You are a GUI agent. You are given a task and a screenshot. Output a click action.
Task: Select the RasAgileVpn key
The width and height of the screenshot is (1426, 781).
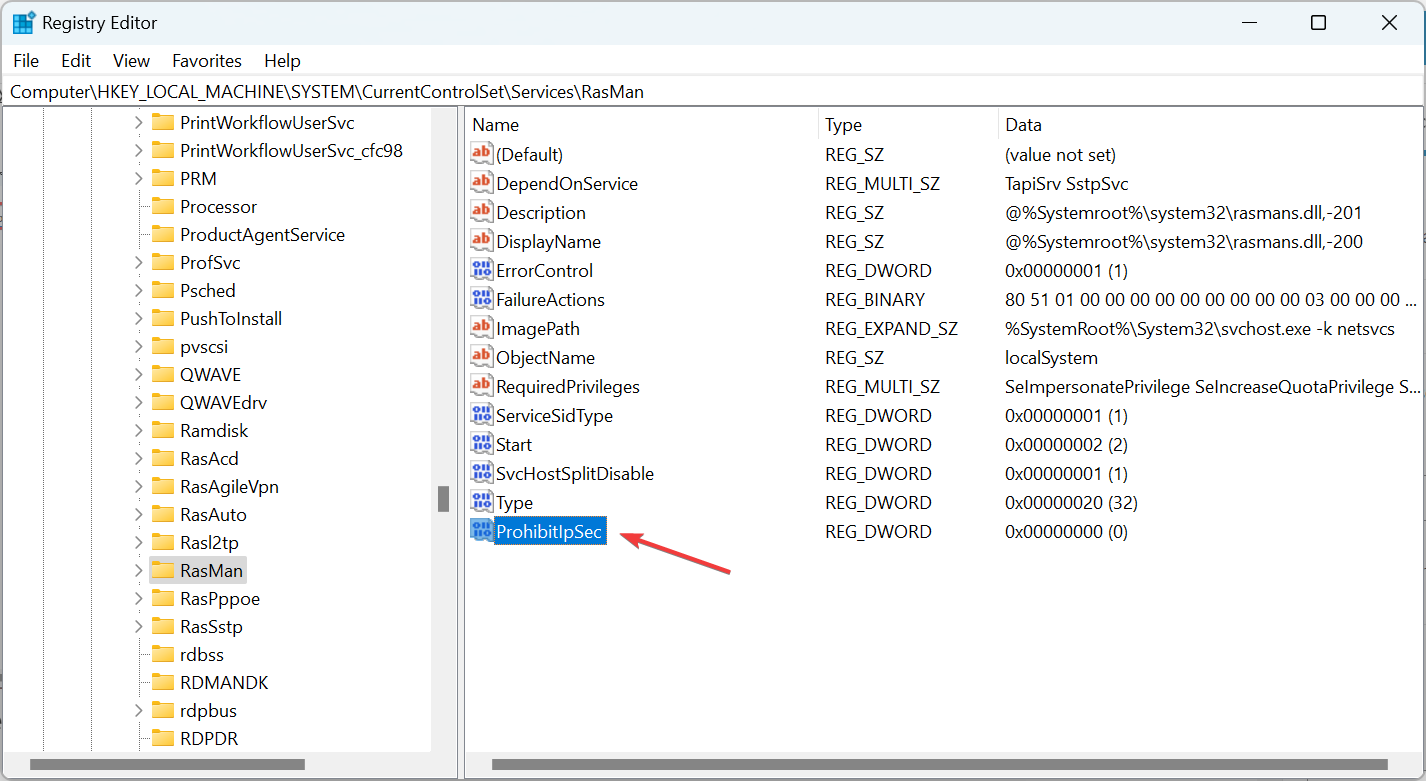[229, 486]
